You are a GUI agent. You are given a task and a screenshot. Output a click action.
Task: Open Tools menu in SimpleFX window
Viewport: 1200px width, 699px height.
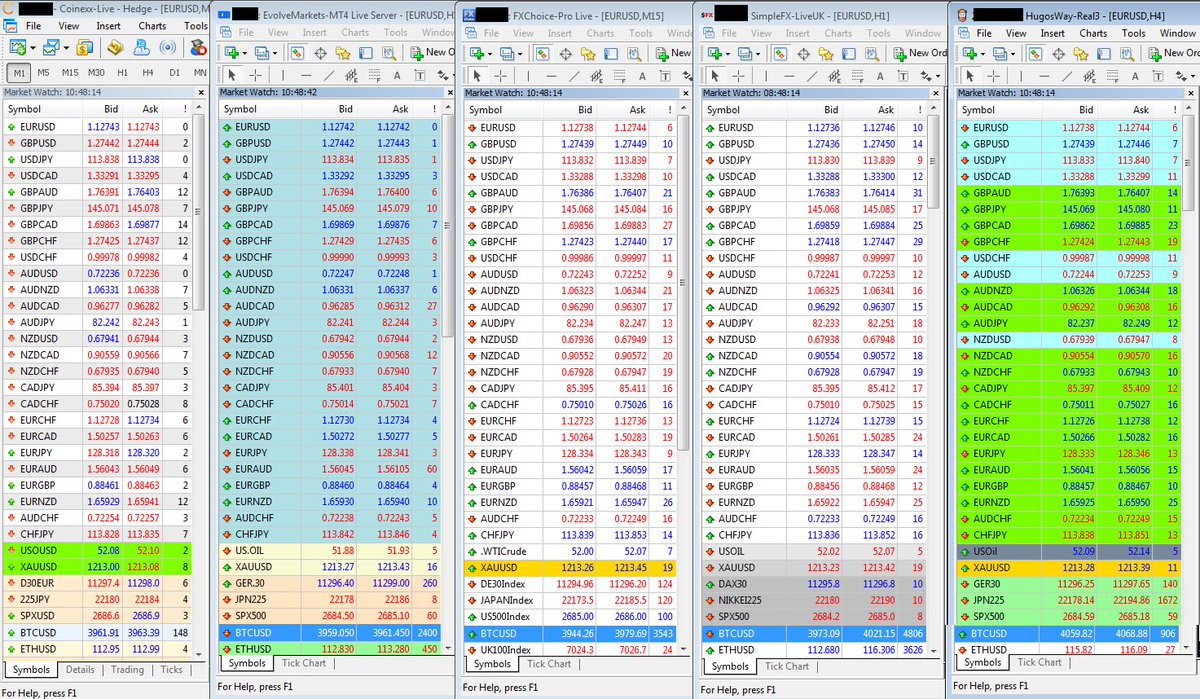click(878, 33)
